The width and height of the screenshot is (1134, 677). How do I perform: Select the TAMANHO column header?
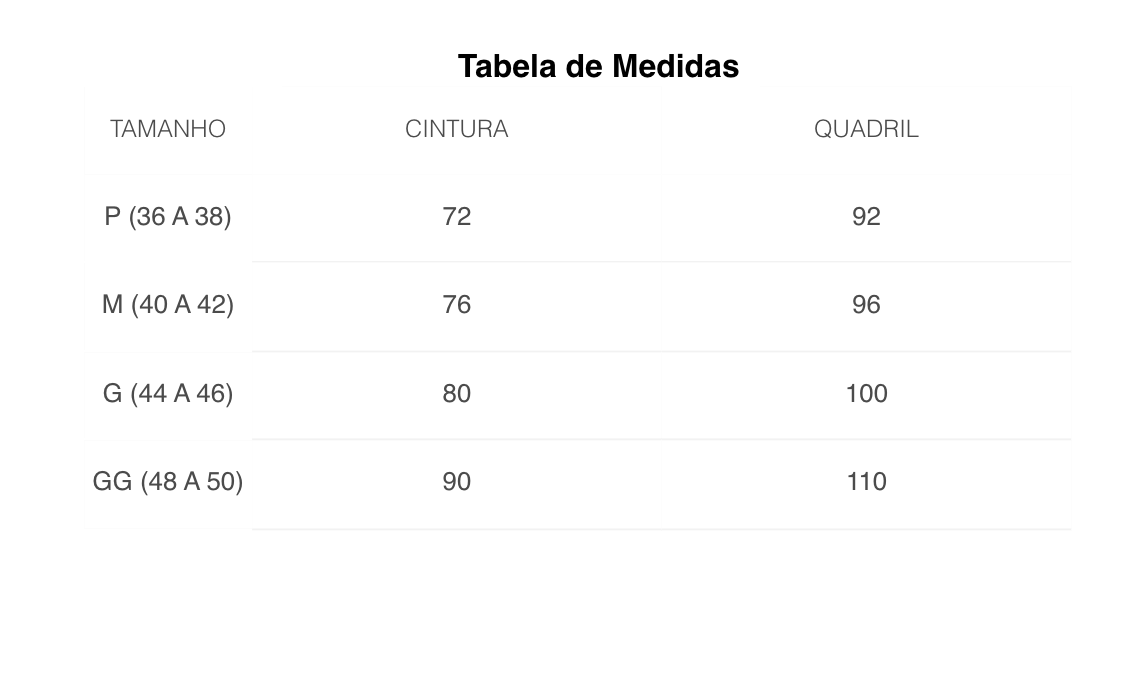168,129
